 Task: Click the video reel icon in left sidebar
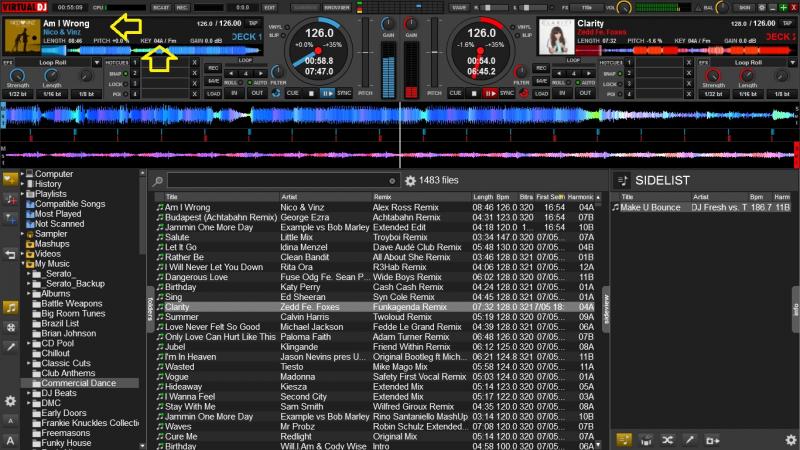click(11, 327)
